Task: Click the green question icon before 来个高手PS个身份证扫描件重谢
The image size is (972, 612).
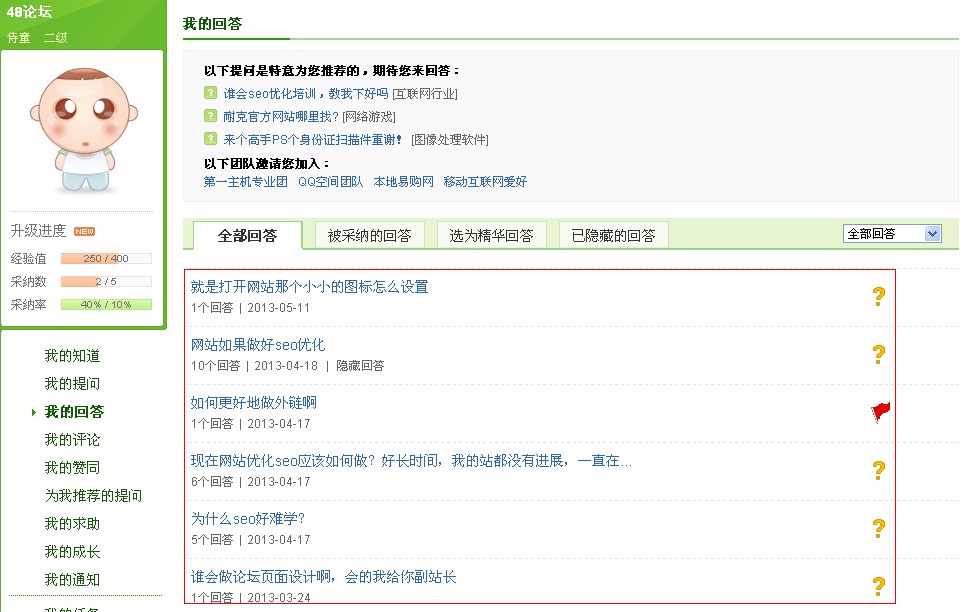Action: [x=210, y=140]
